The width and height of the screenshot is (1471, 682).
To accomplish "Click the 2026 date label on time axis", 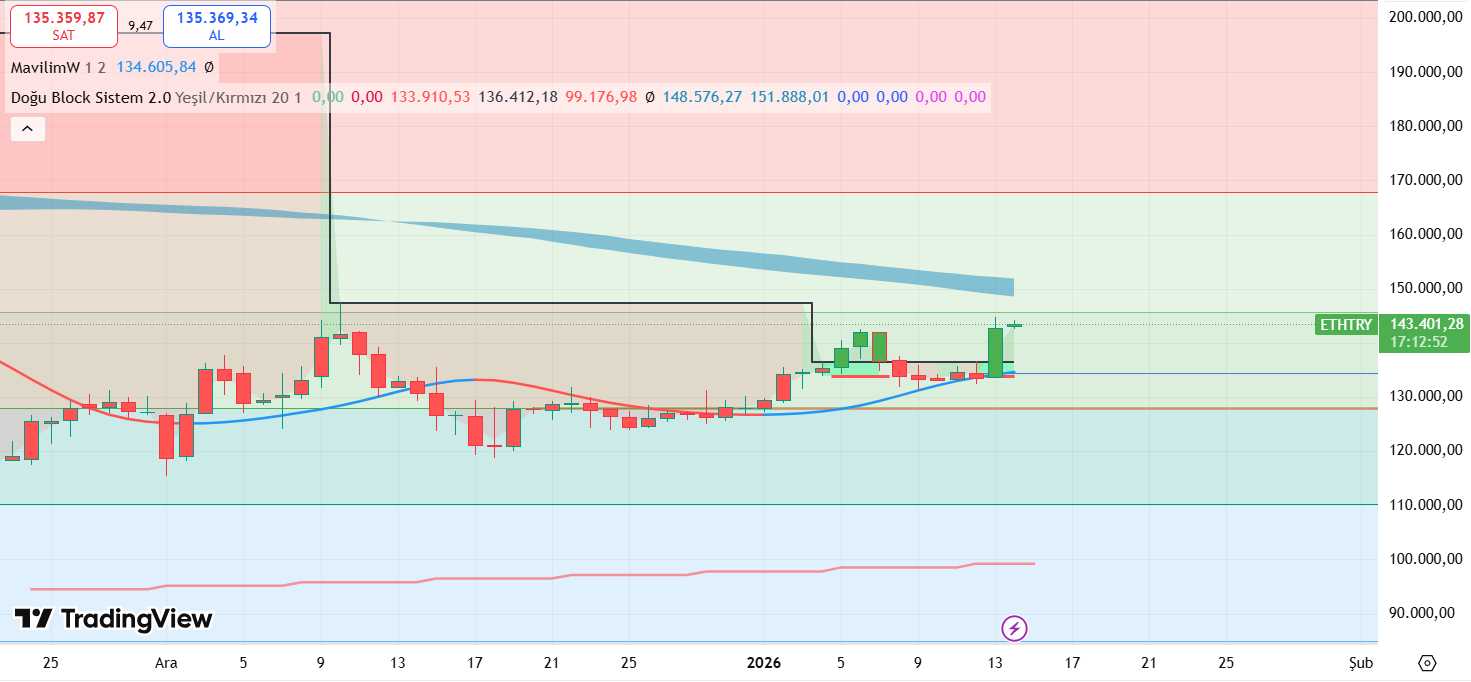I will (x=765, y=663).
